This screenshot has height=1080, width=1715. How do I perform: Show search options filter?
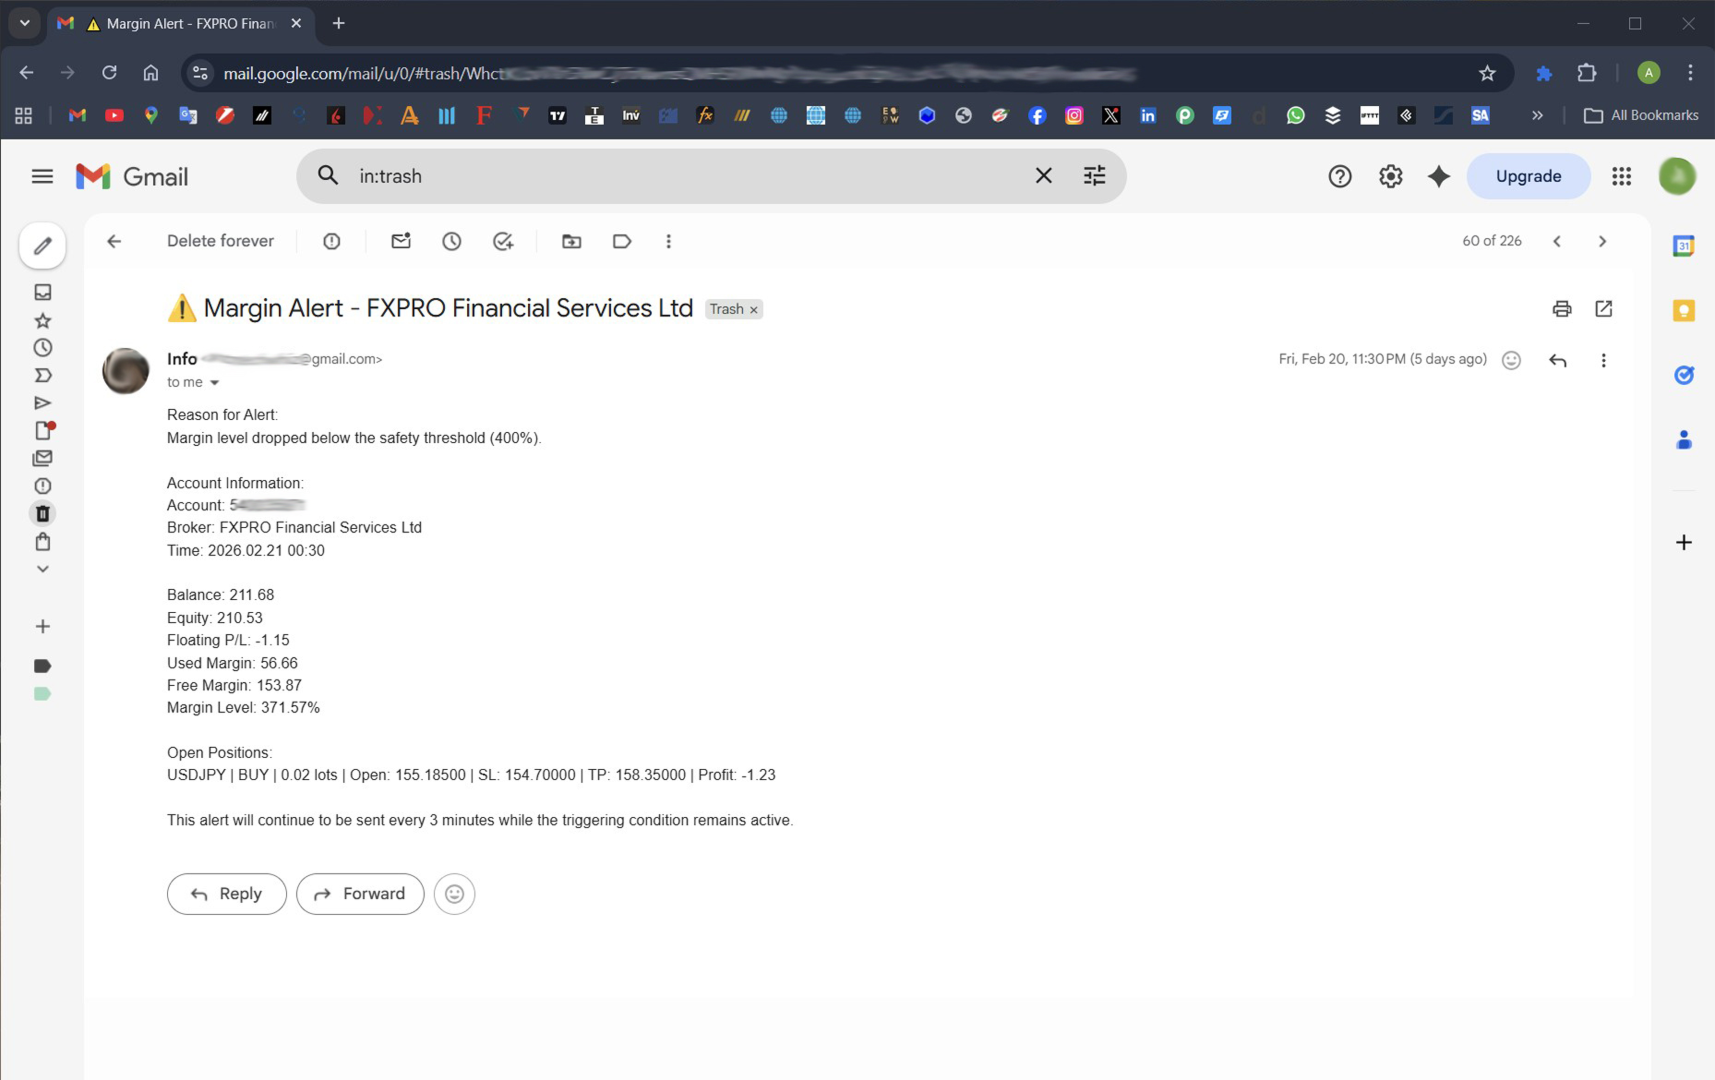[1095, 176]
